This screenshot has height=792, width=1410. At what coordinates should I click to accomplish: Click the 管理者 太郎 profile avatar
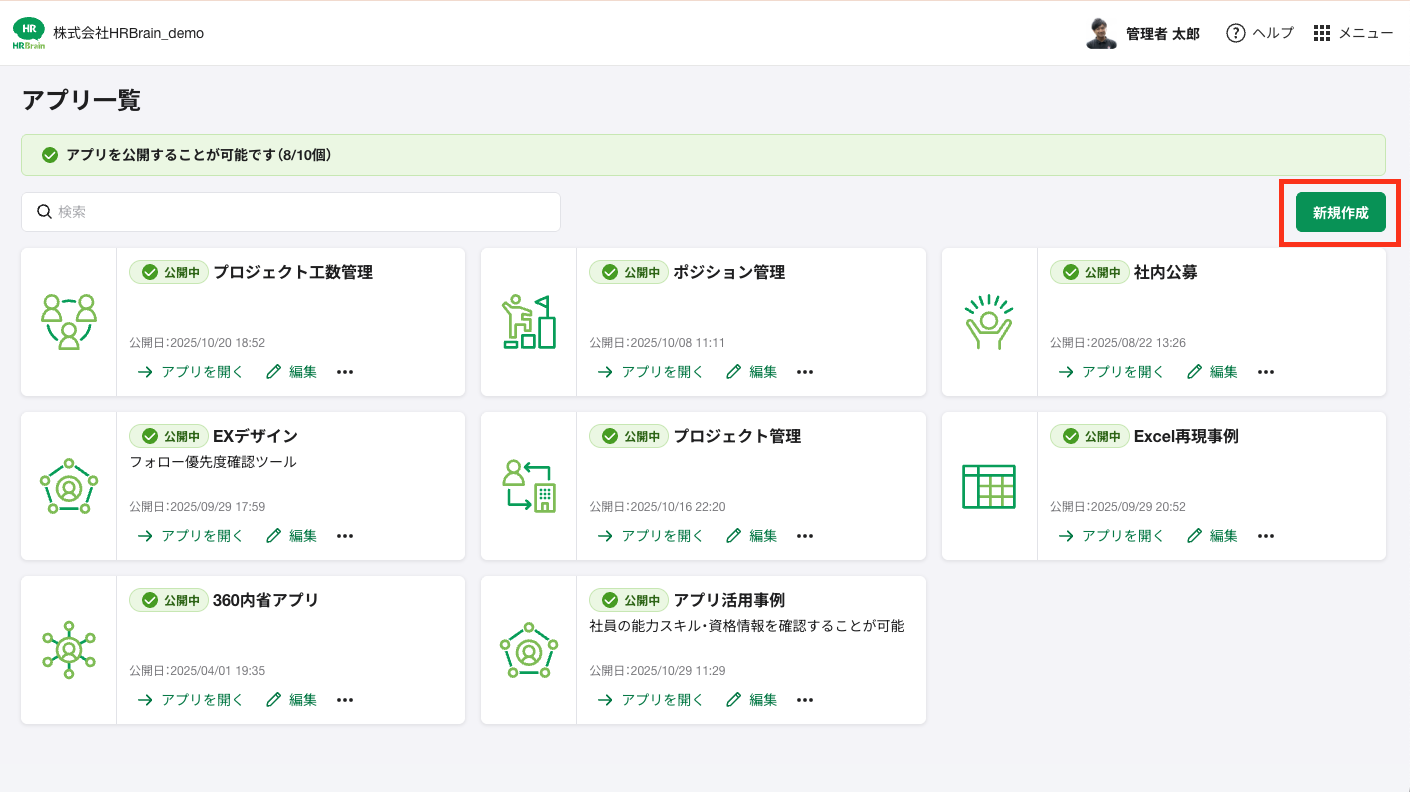tap(1101, 33)
